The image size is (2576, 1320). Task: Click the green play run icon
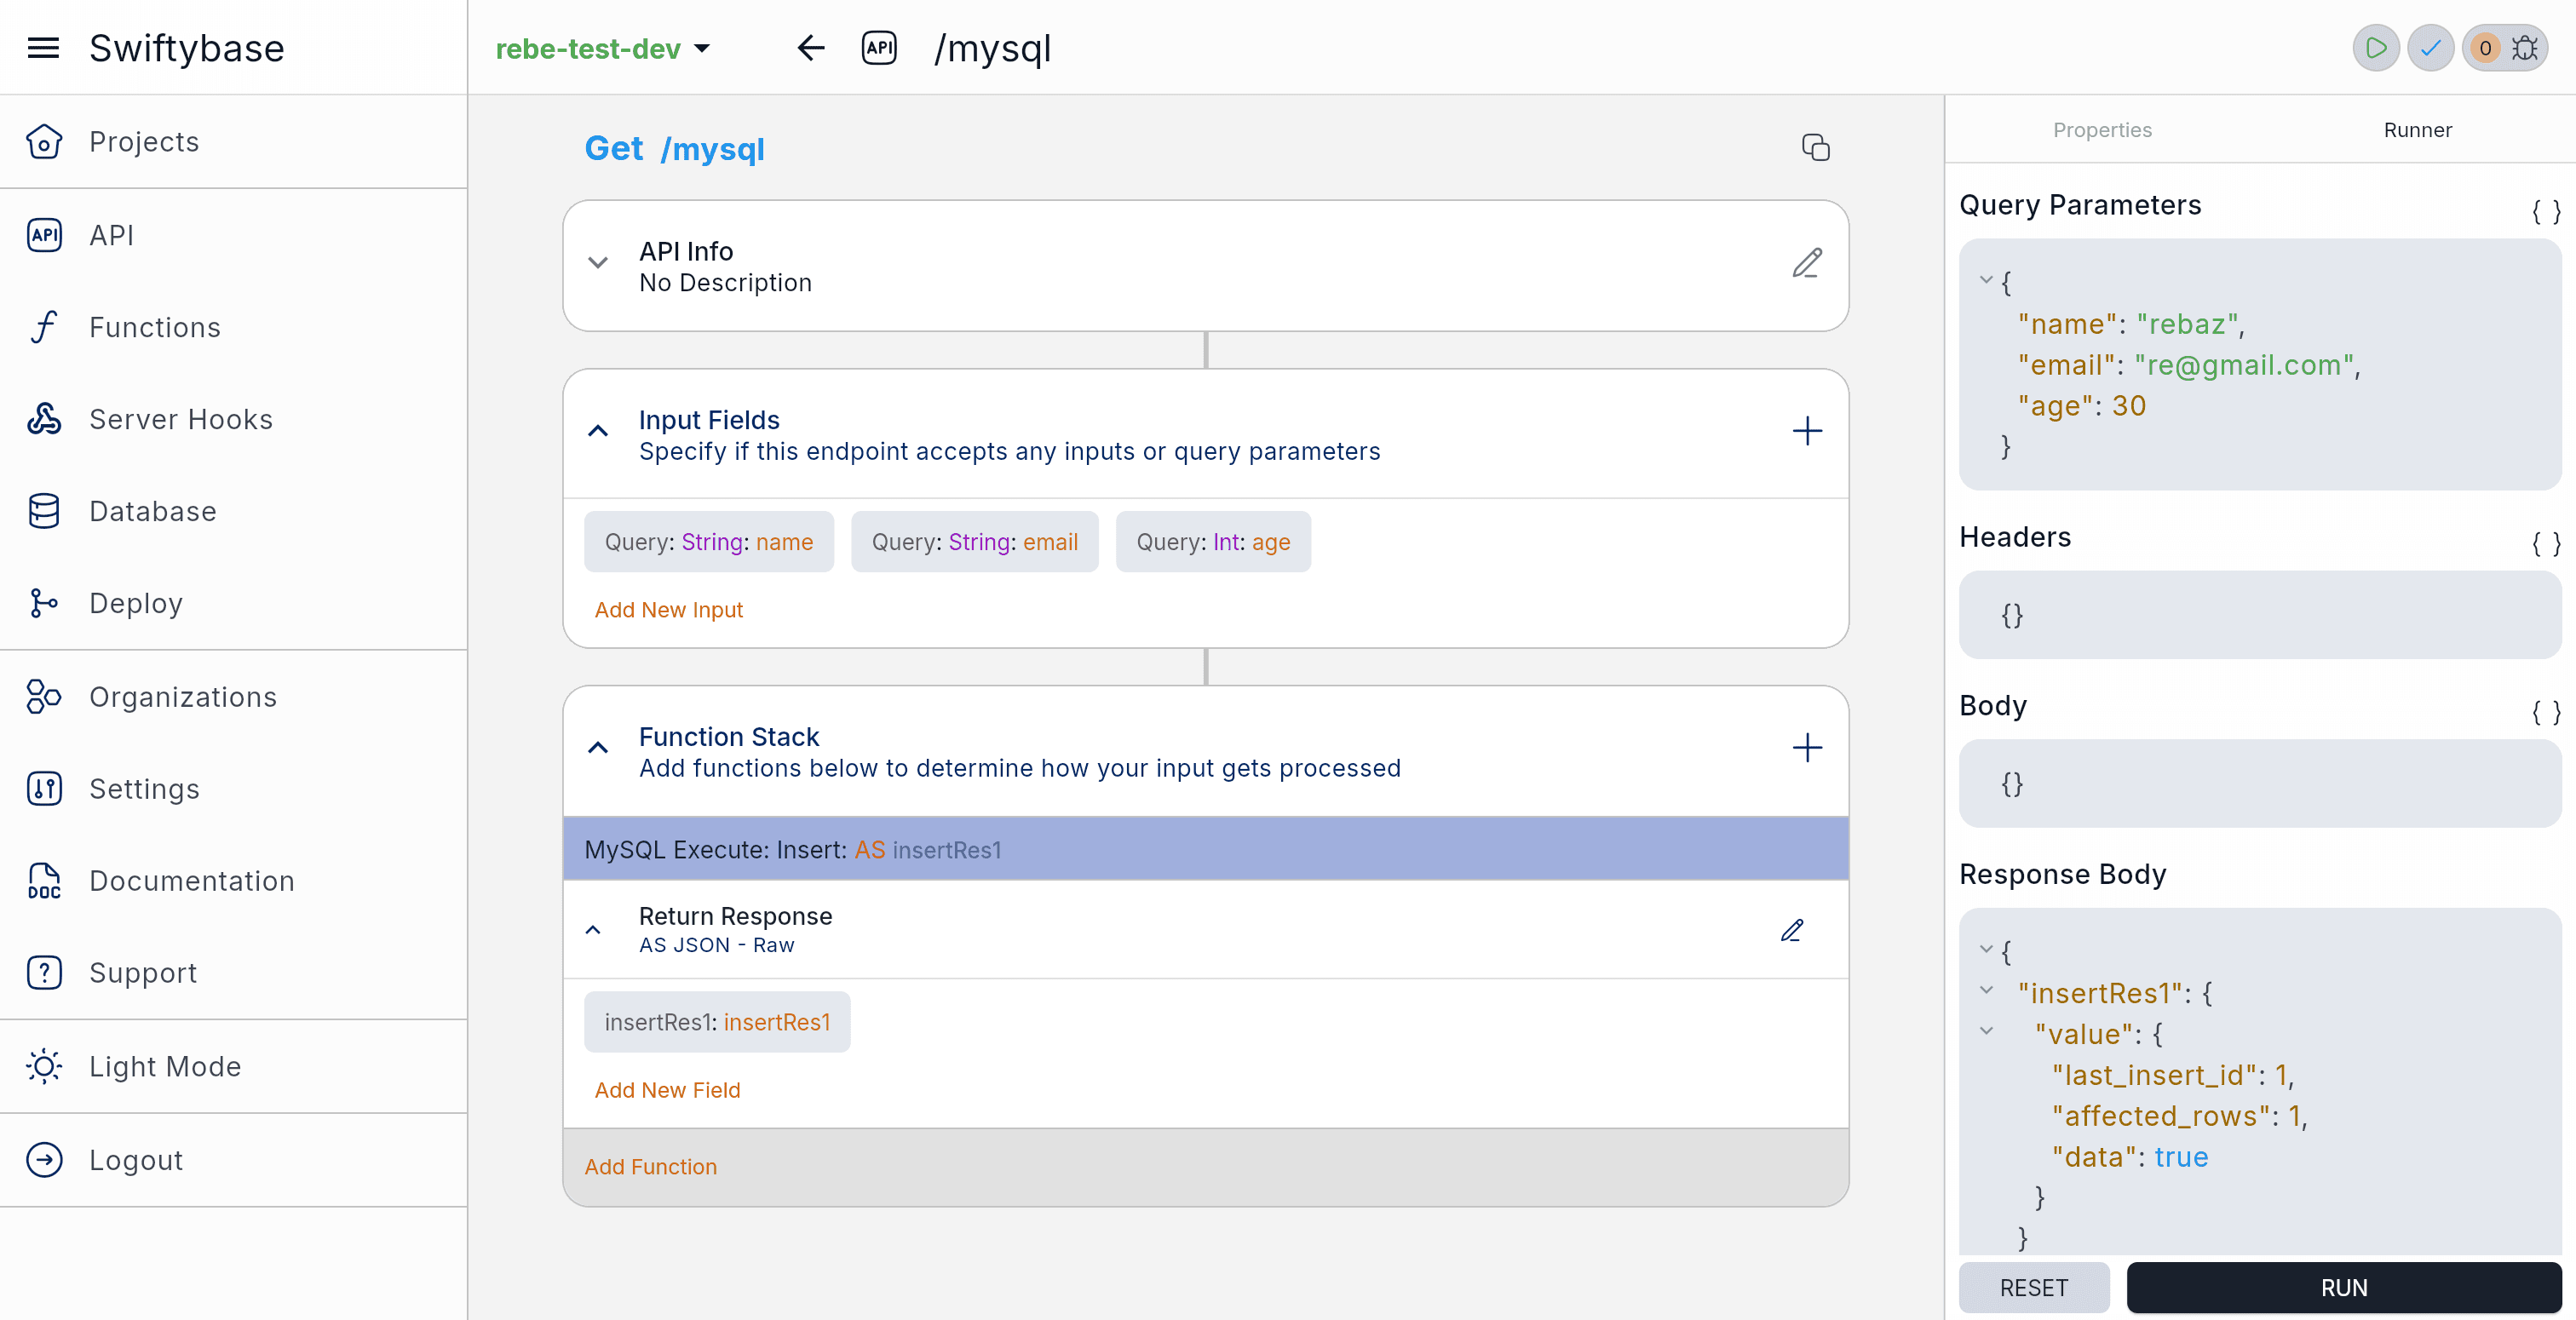click(2376, 48)
